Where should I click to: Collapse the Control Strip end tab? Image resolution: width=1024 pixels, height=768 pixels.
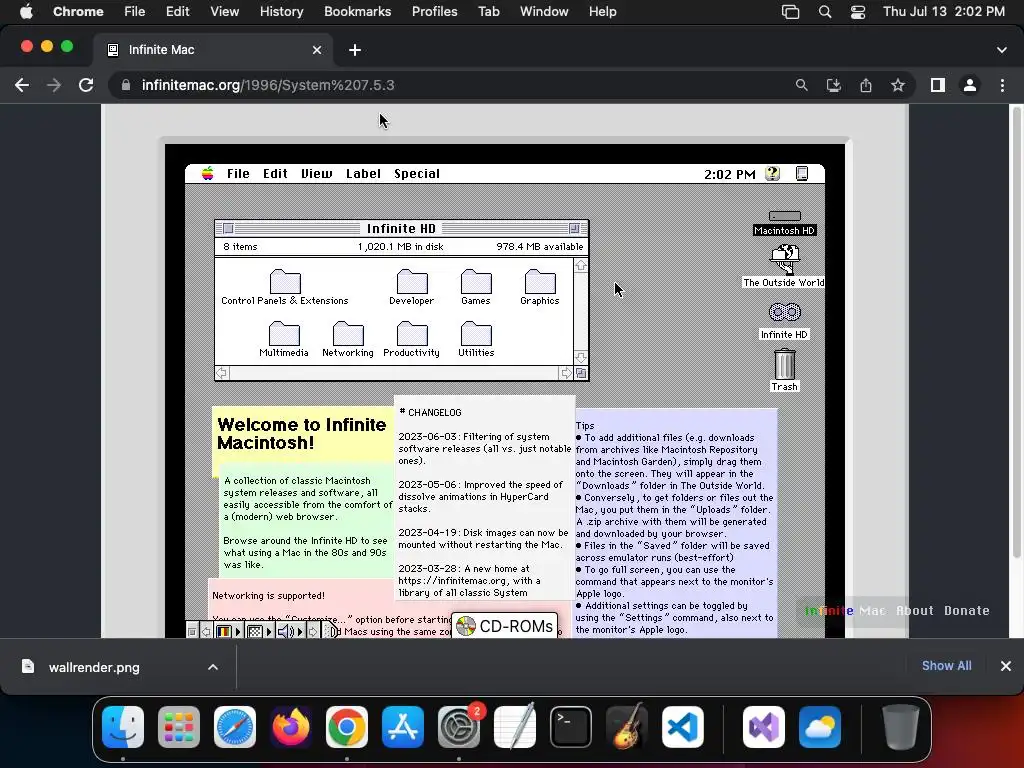click(x=331, y=632)
